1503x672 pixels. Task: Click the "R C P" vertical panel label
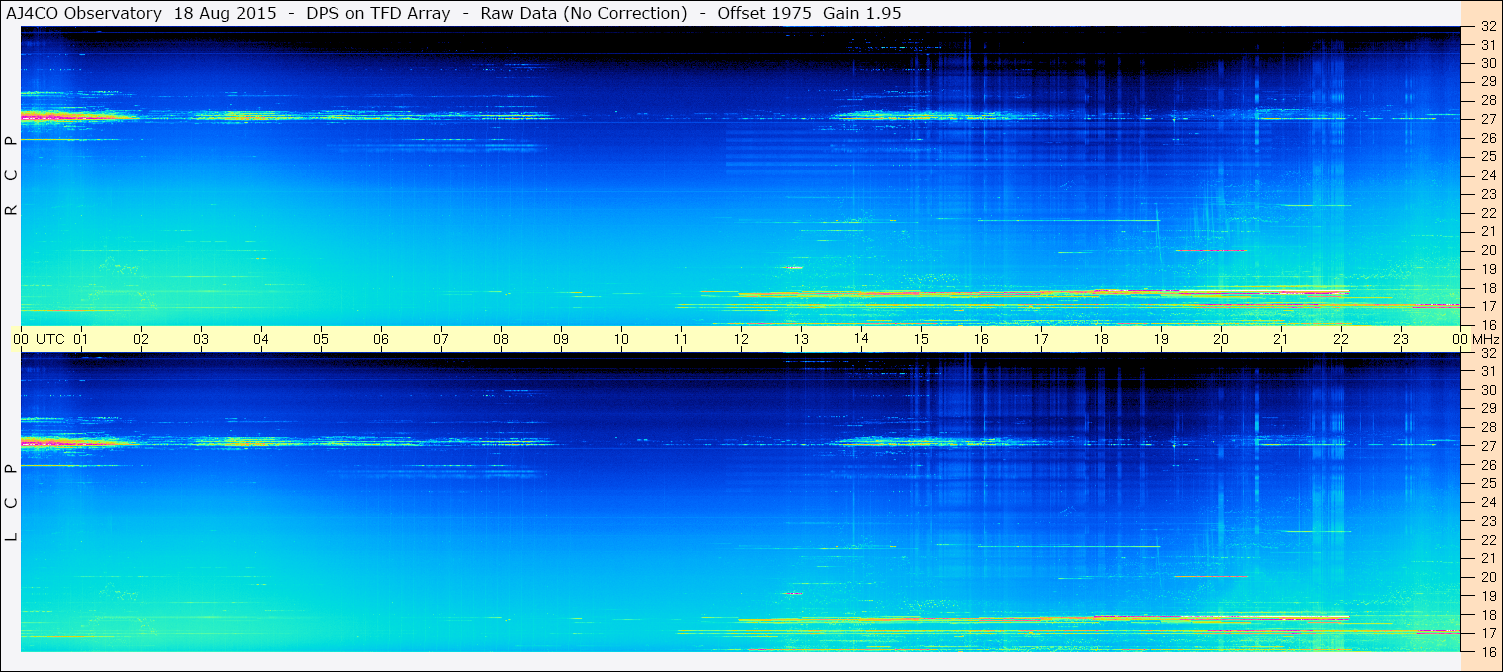coord(11,176)
